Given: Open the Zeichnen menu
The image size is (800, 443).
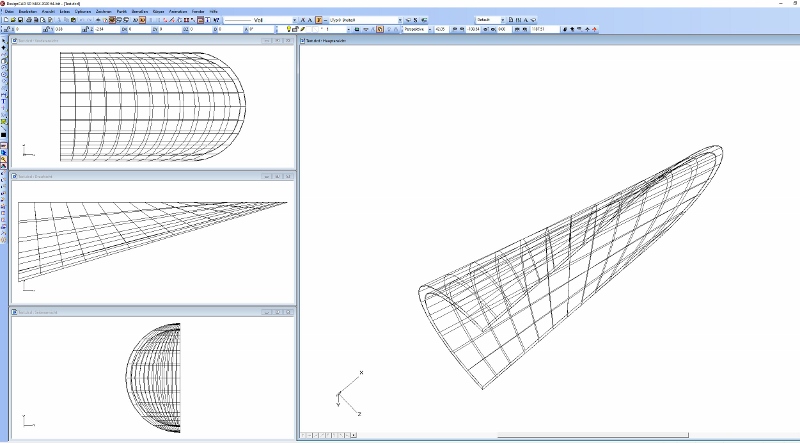Looking at the screenshot, I should pos(103,11).
